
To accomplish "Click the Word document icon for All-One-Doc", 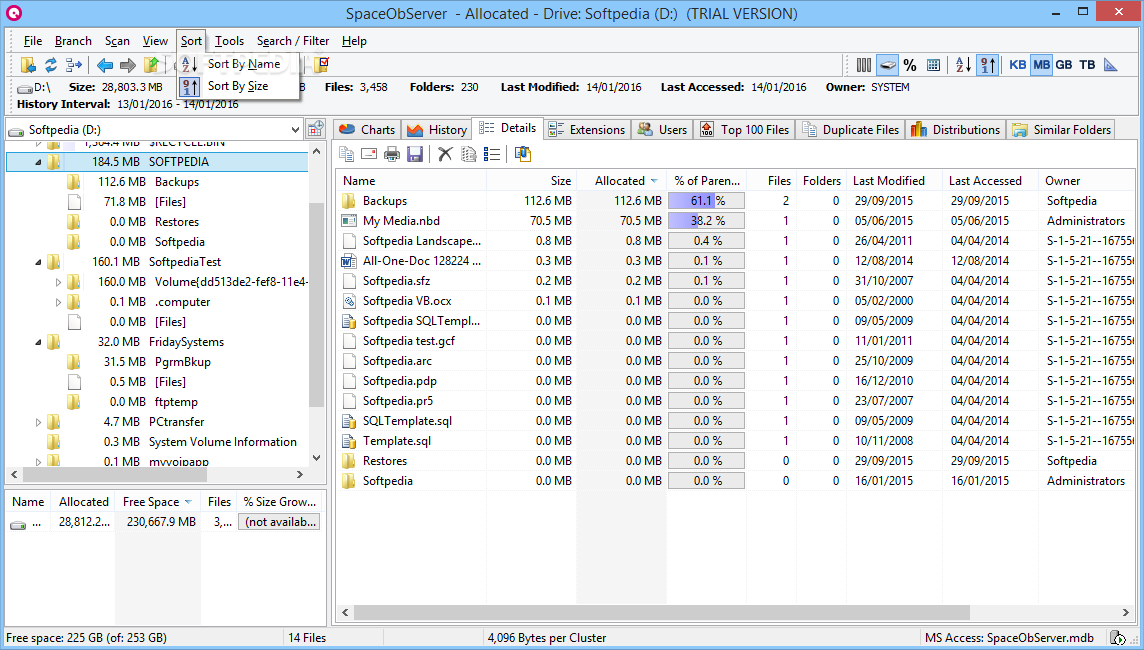I will tap(349, 261).
